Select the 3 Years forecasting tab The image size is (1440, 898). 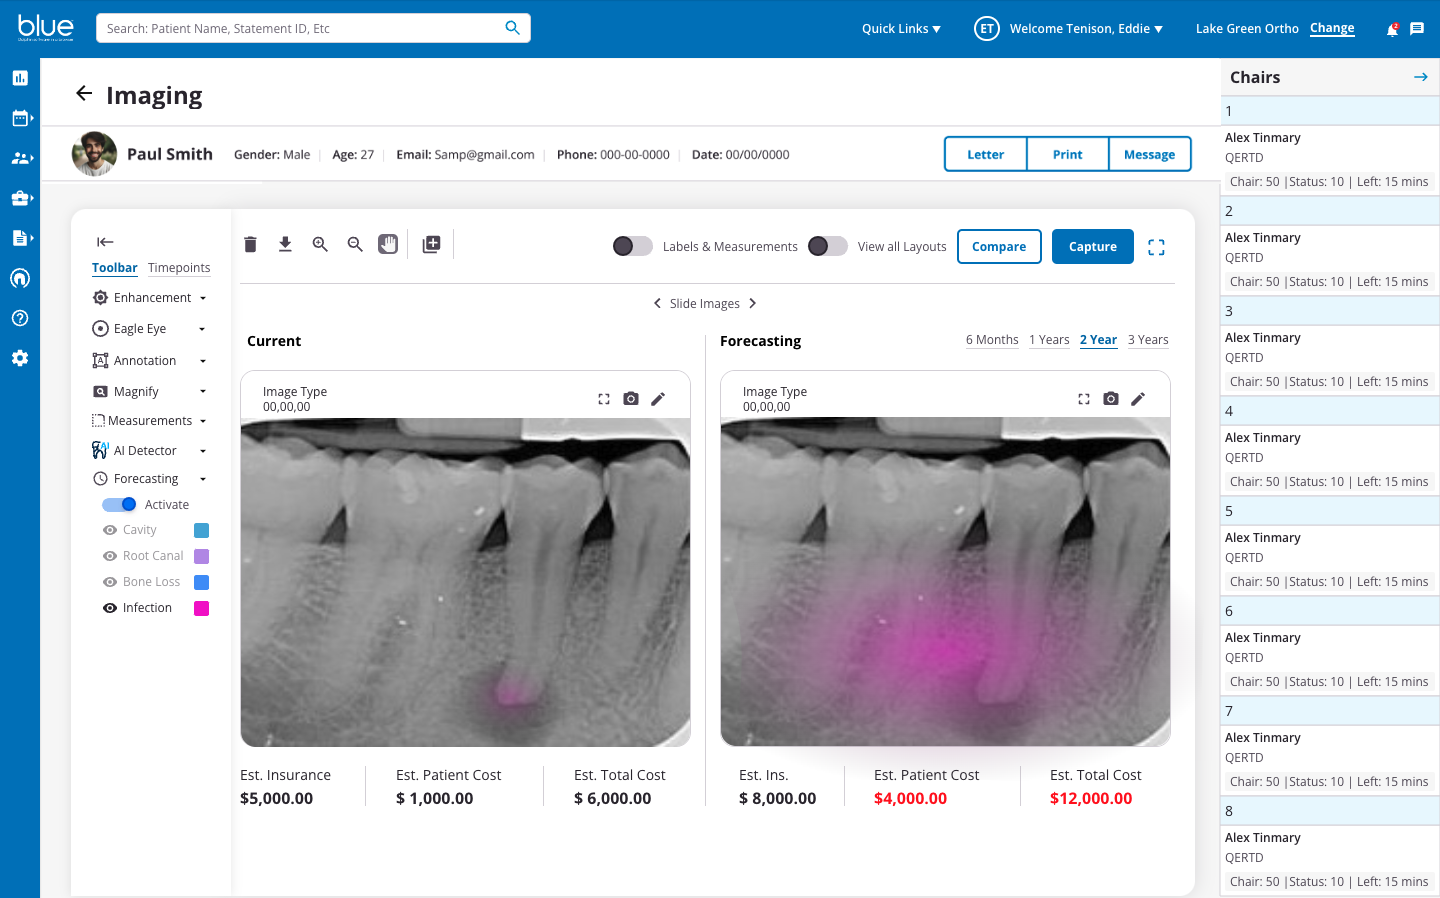click(1148, 340)
